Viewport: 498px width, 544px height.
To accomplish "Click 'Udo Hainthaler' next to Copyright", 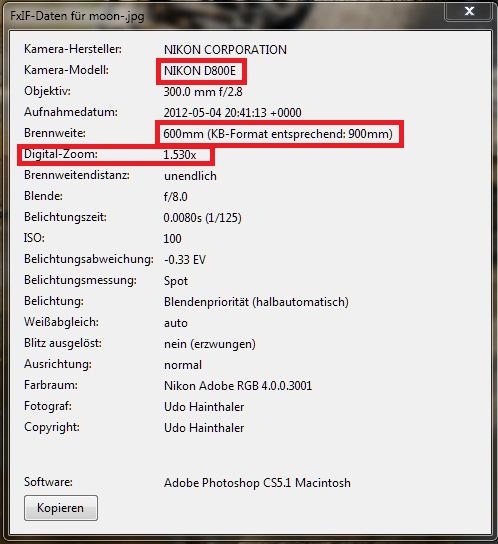I will coord(204,428).
